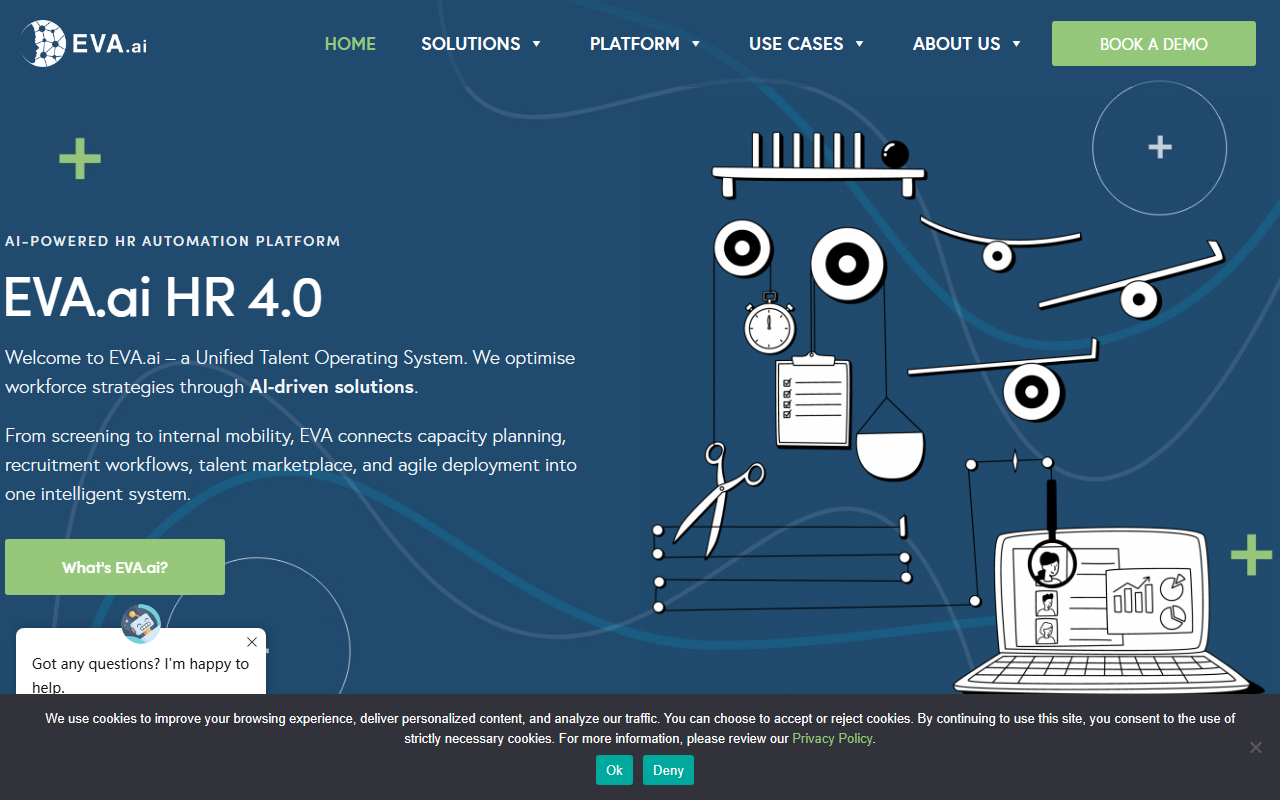The width and height of the screenshot is (1280, 800).
Task: Expand the Solutions dropdown arrow
Action: point(537,44)
